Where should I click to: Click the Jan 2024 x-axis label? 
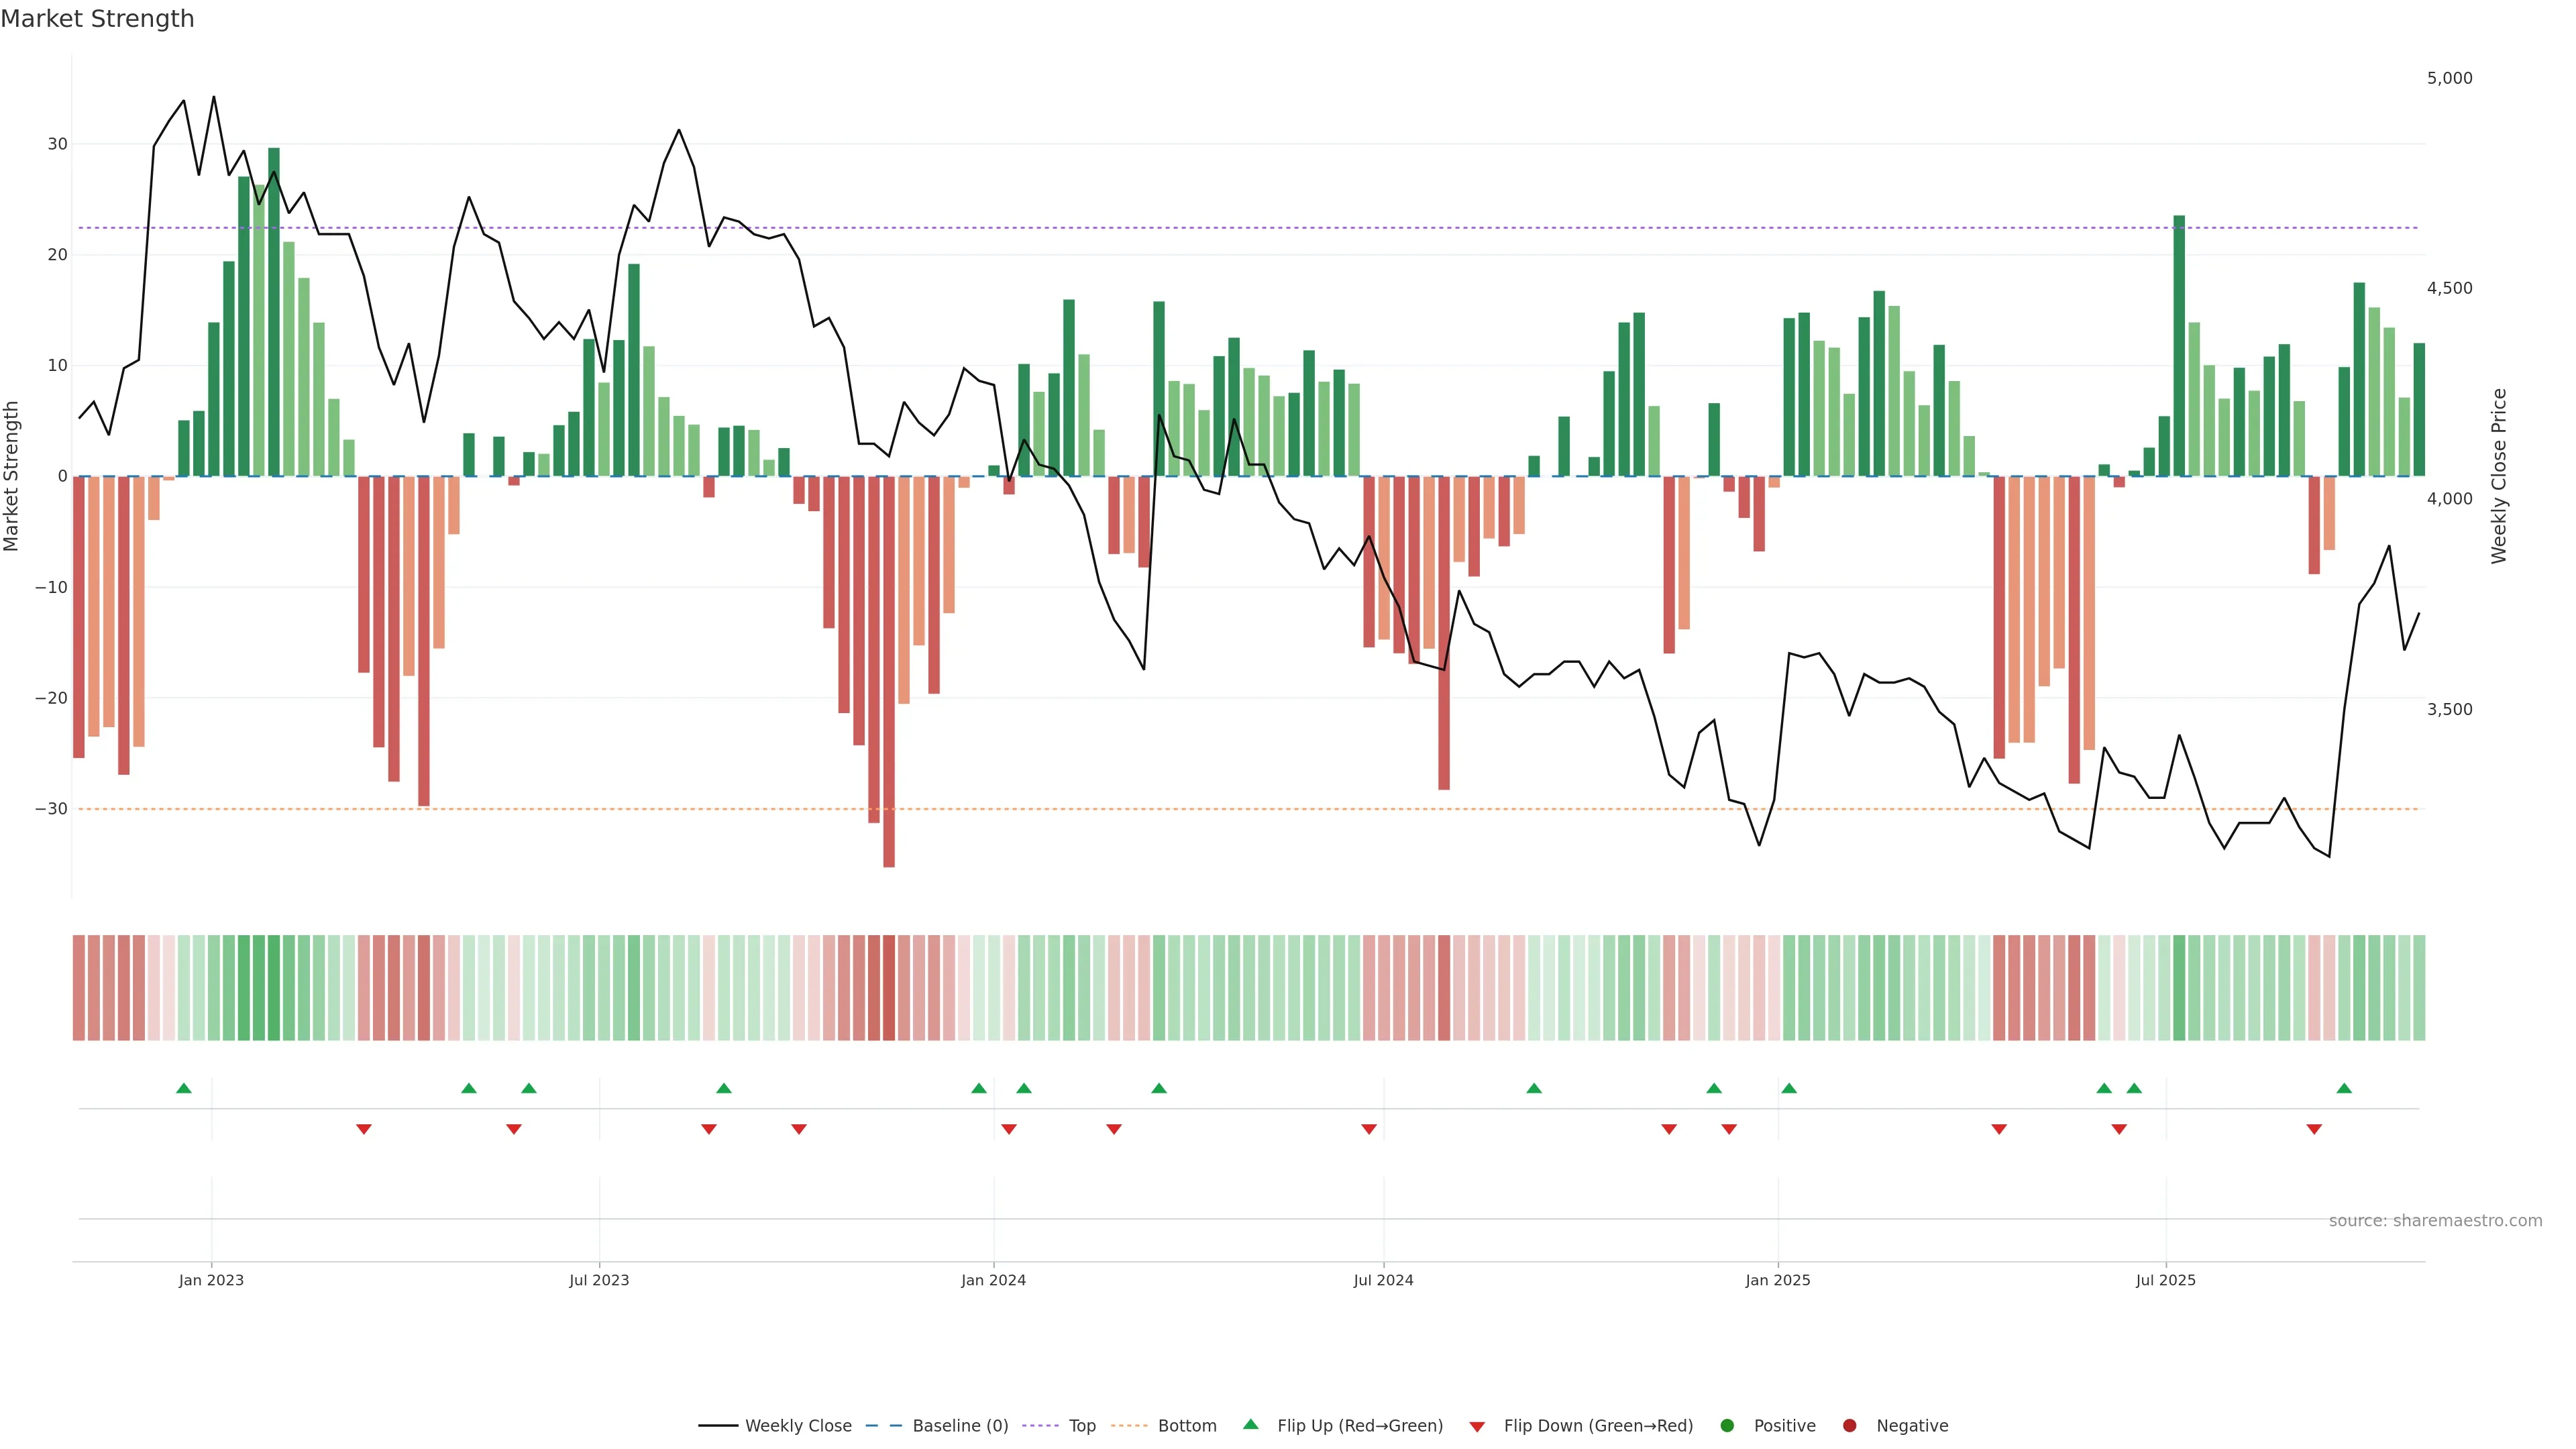click(x=993, y=1280)
